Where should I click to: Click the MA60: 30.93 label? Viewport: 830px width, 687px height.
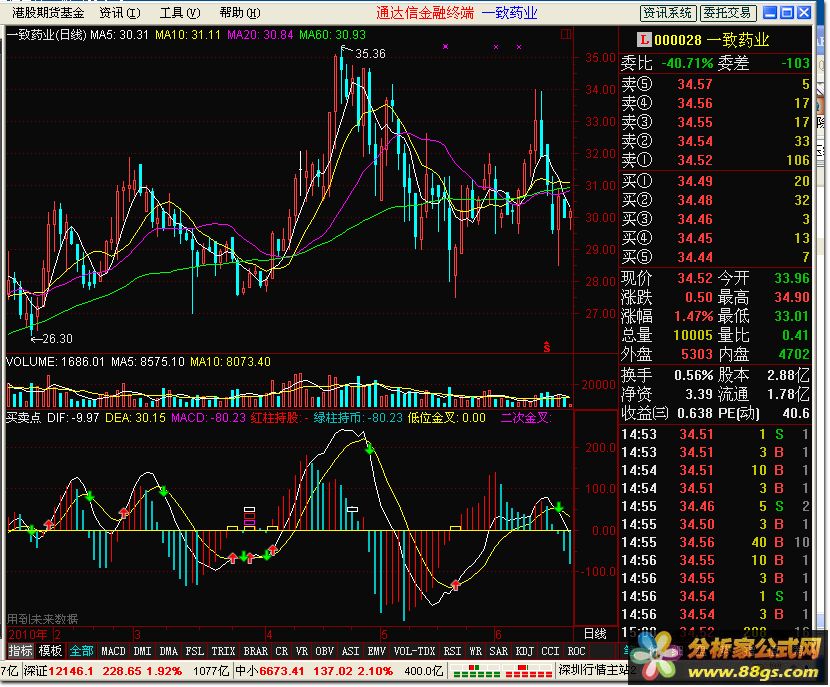coord(332,35)
